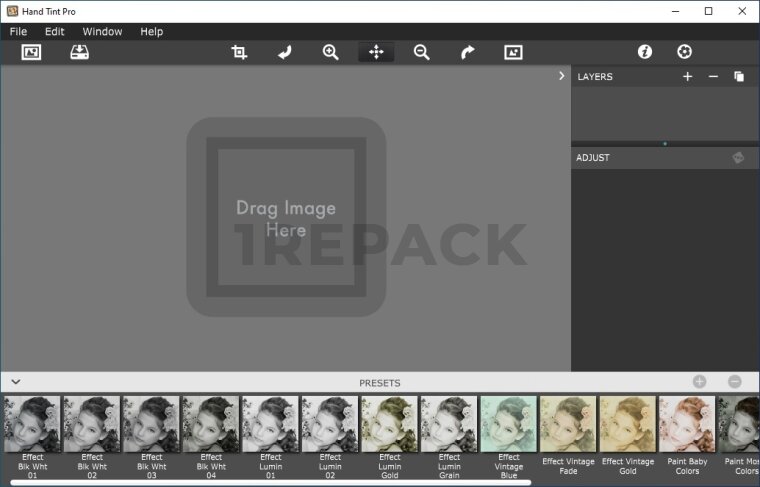
Task: Remove layer using the minus icon
Action: pyautogui.click(x=713, y=77)
